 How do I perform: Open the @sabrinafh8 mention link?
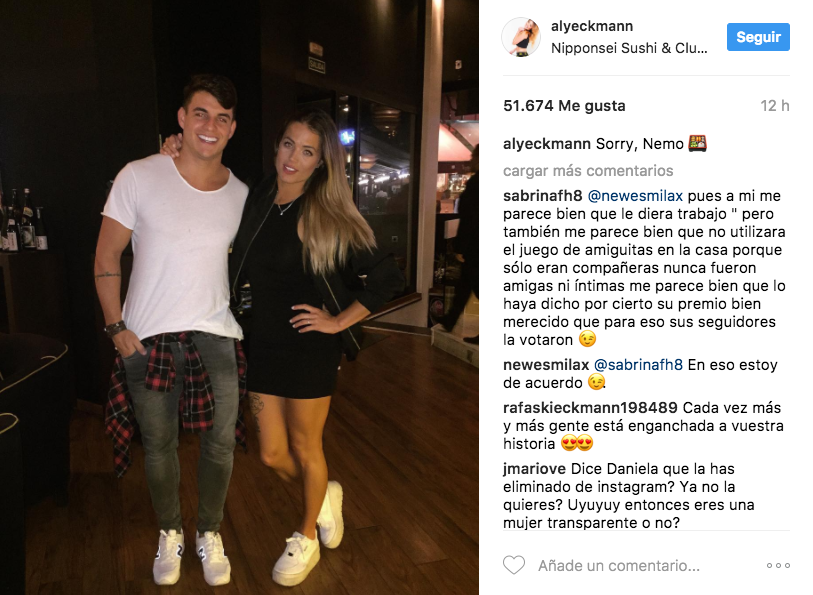coord(638,365)
